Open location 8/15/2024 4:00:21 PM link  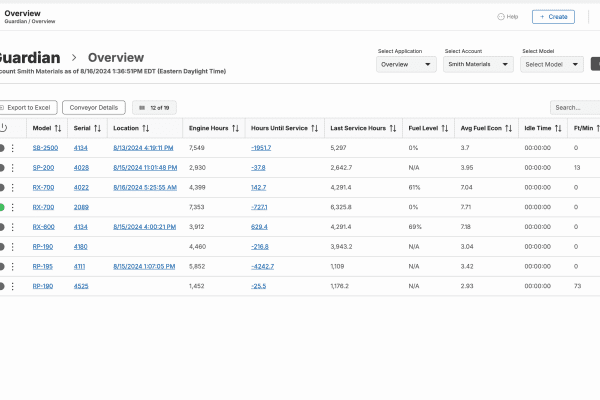145,227
